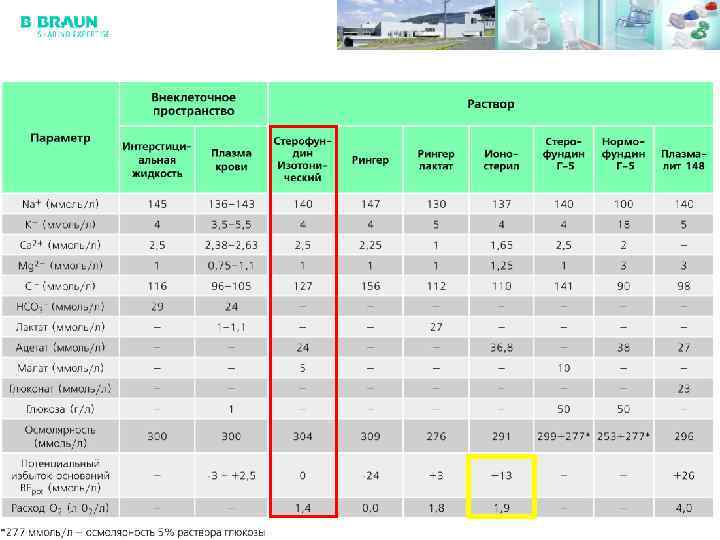Click the 'Рингер лактат' column header

[x=436, y=159]
